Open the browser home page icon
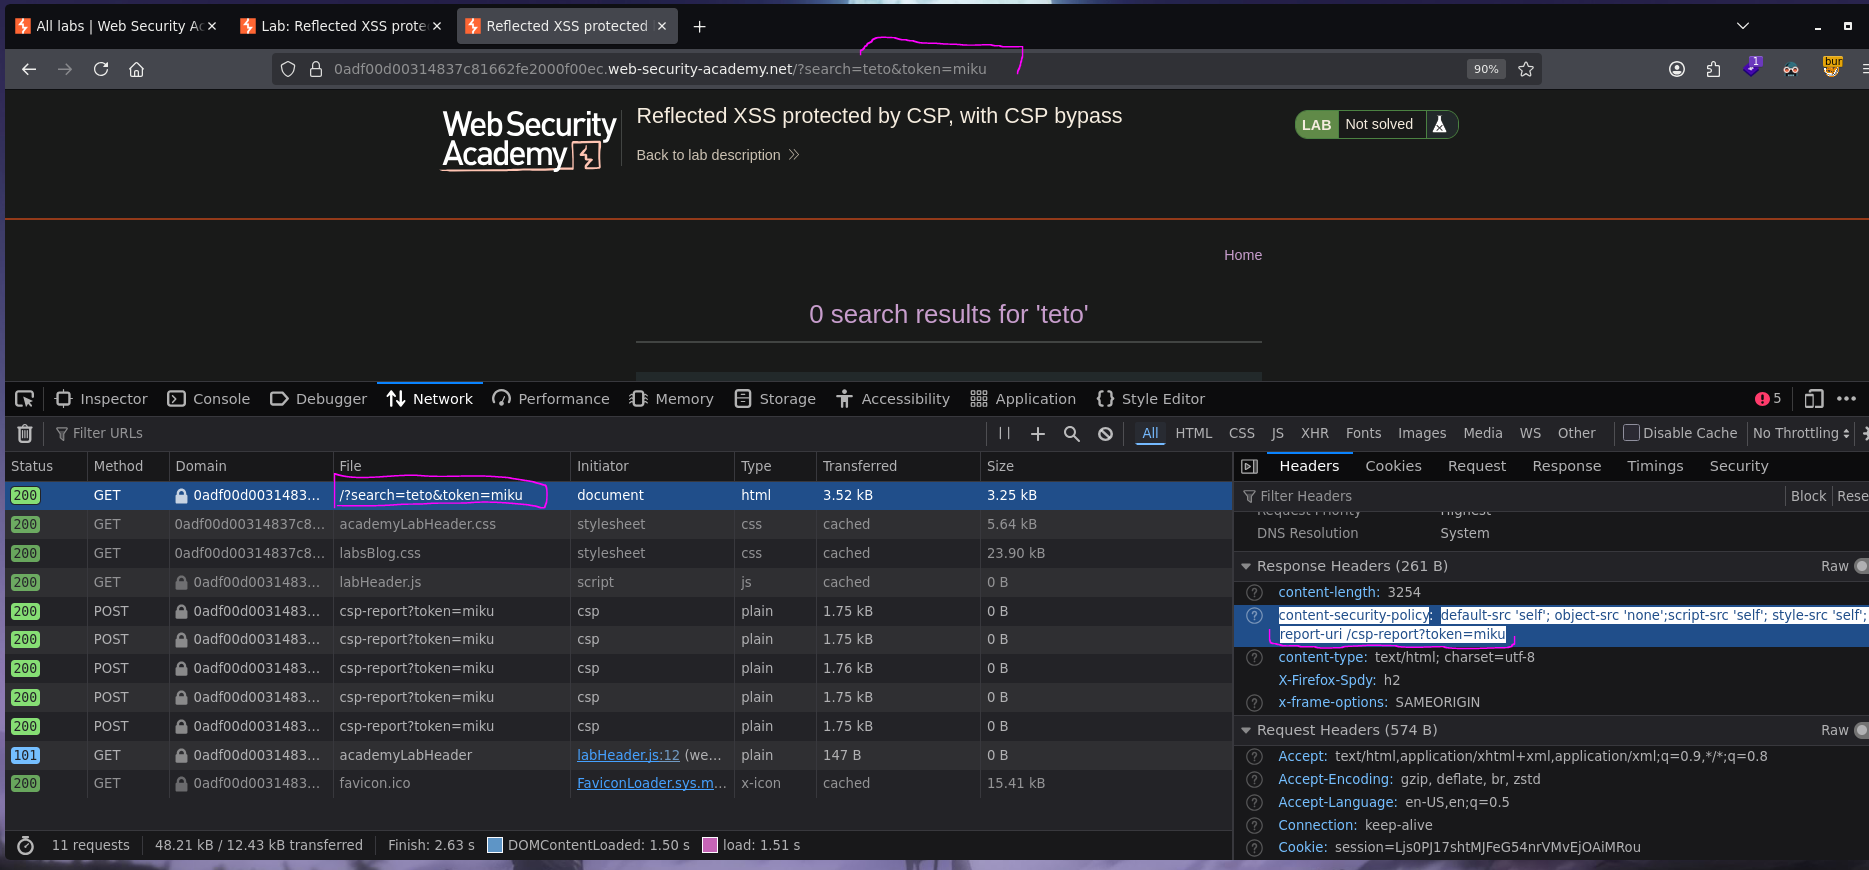Viewport: 1869px width, 870px height. click(137, 69)
